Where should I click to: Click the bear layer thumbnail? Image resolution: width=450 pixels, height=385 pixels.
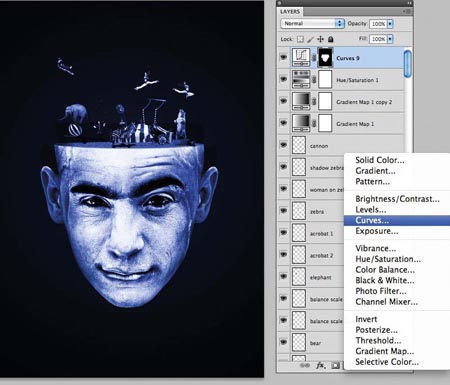pos(299,343)
